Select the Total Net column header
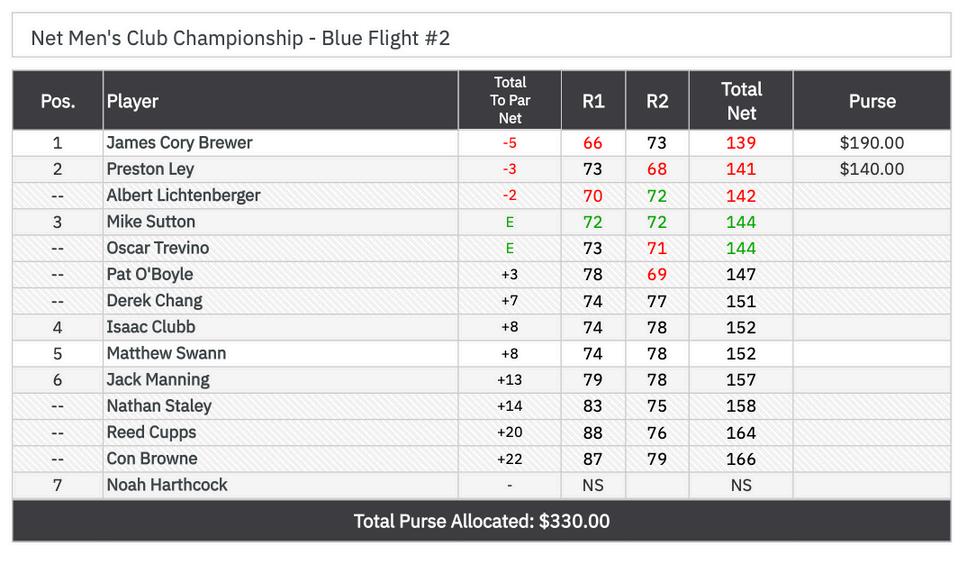Screen dimensions: 967x564 [741, 101]
